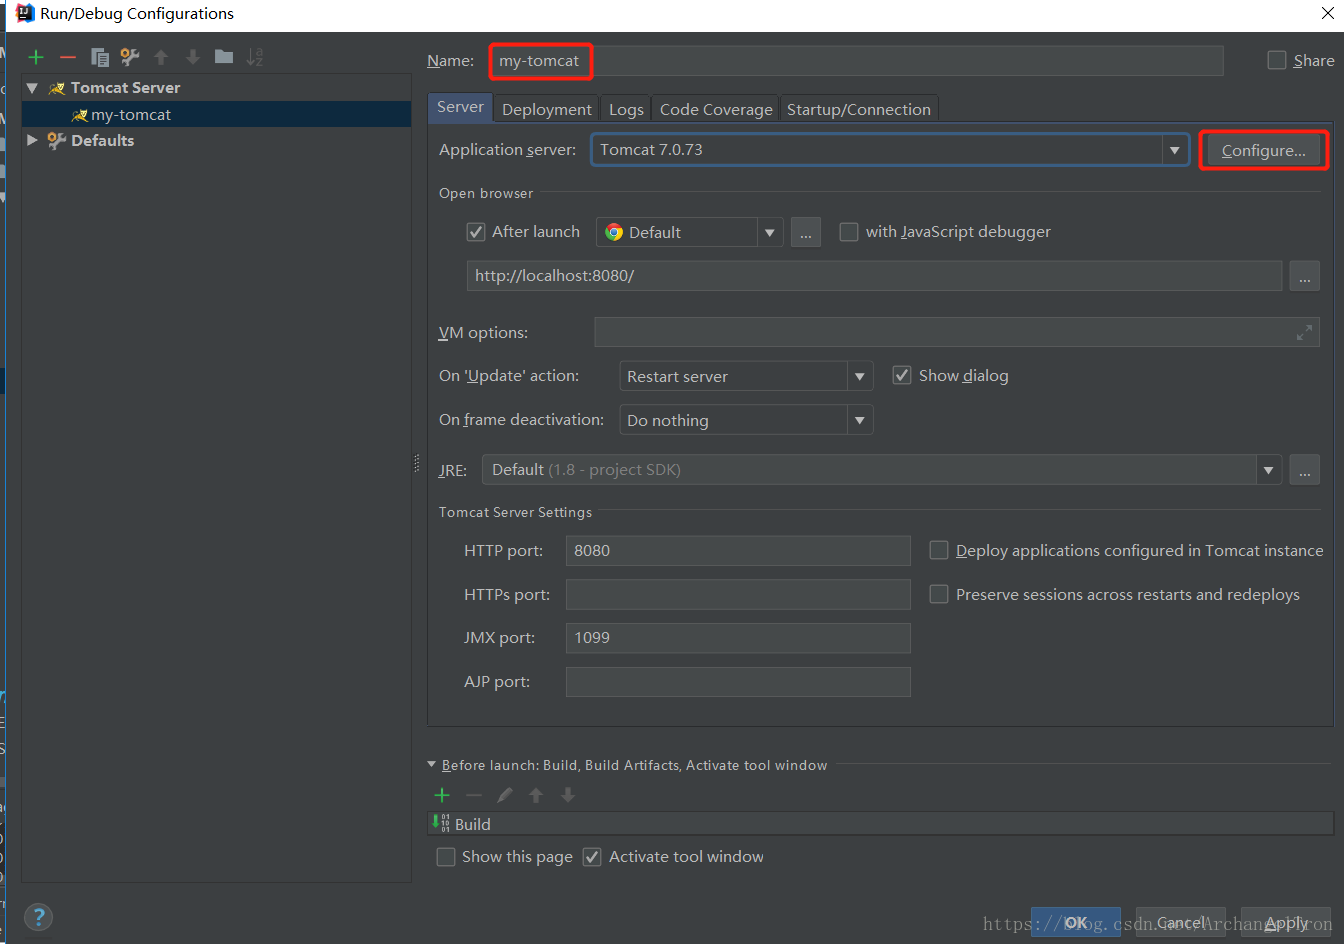Image resolution: width=1344 pixels, height=944 pixels.
Task: Click the VM options input field
Action: tap(956, 332)
